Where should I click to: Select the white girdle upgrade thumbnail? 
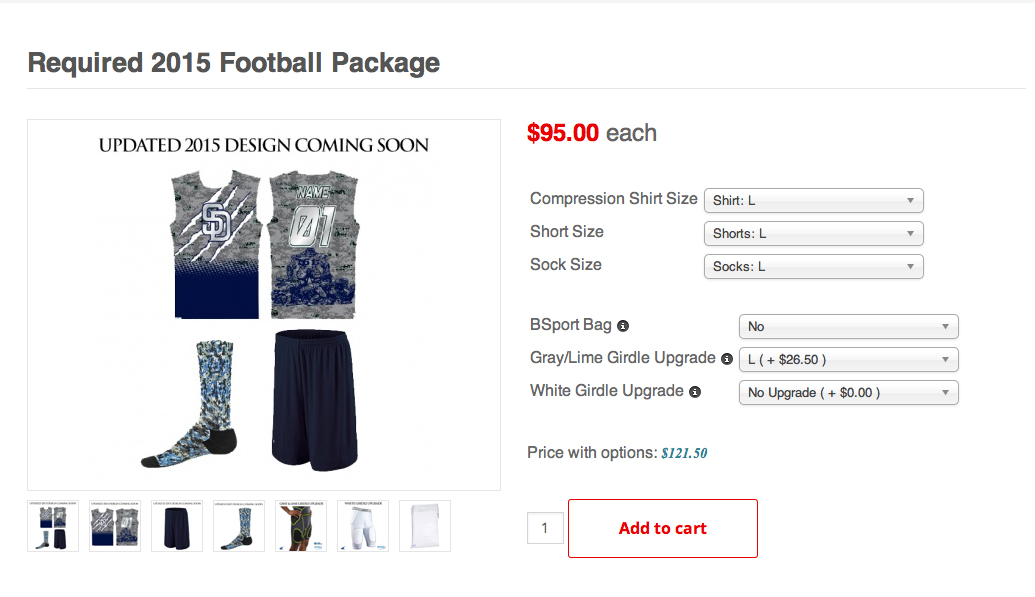(363, 526)
